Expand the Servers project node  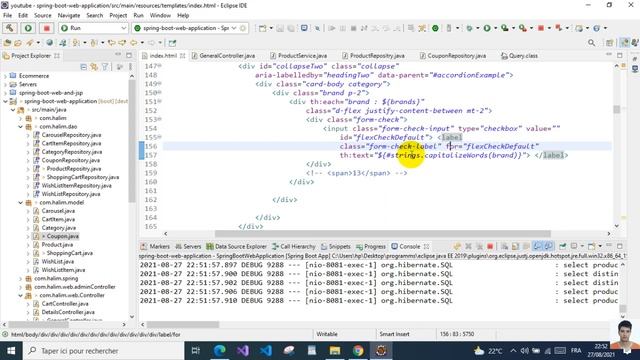(x=5, y=84)
